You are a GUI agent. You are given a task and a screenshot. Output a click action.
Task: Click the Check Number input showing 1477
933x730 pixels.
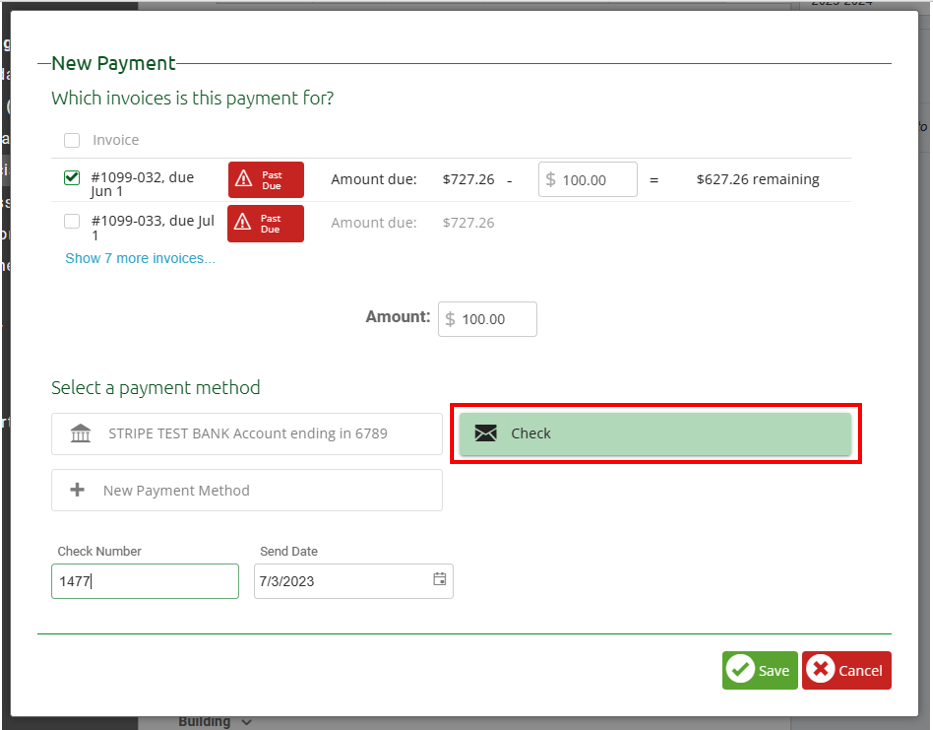pyautogui.click(x=144, y=581)
